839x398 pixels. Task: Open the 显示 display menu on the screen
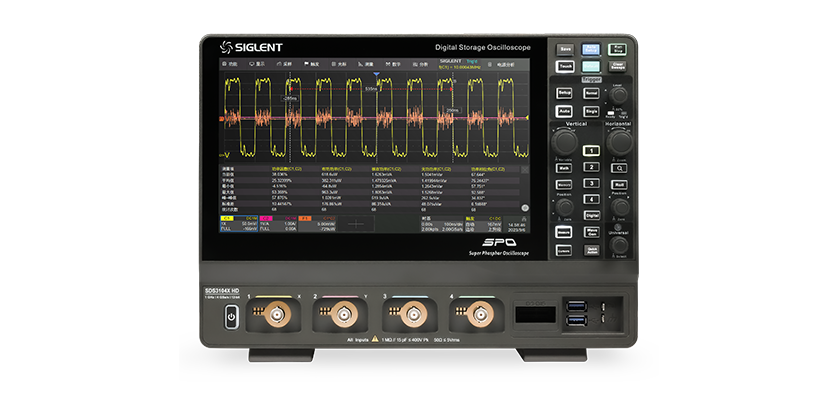pyautogui.click(x=256, y=64)
